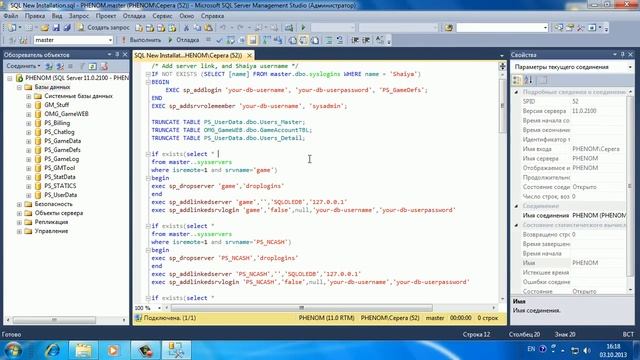Click the Alphabetical sort icon in Properties panel
640x360 pixels.
(x=528, y=80)
